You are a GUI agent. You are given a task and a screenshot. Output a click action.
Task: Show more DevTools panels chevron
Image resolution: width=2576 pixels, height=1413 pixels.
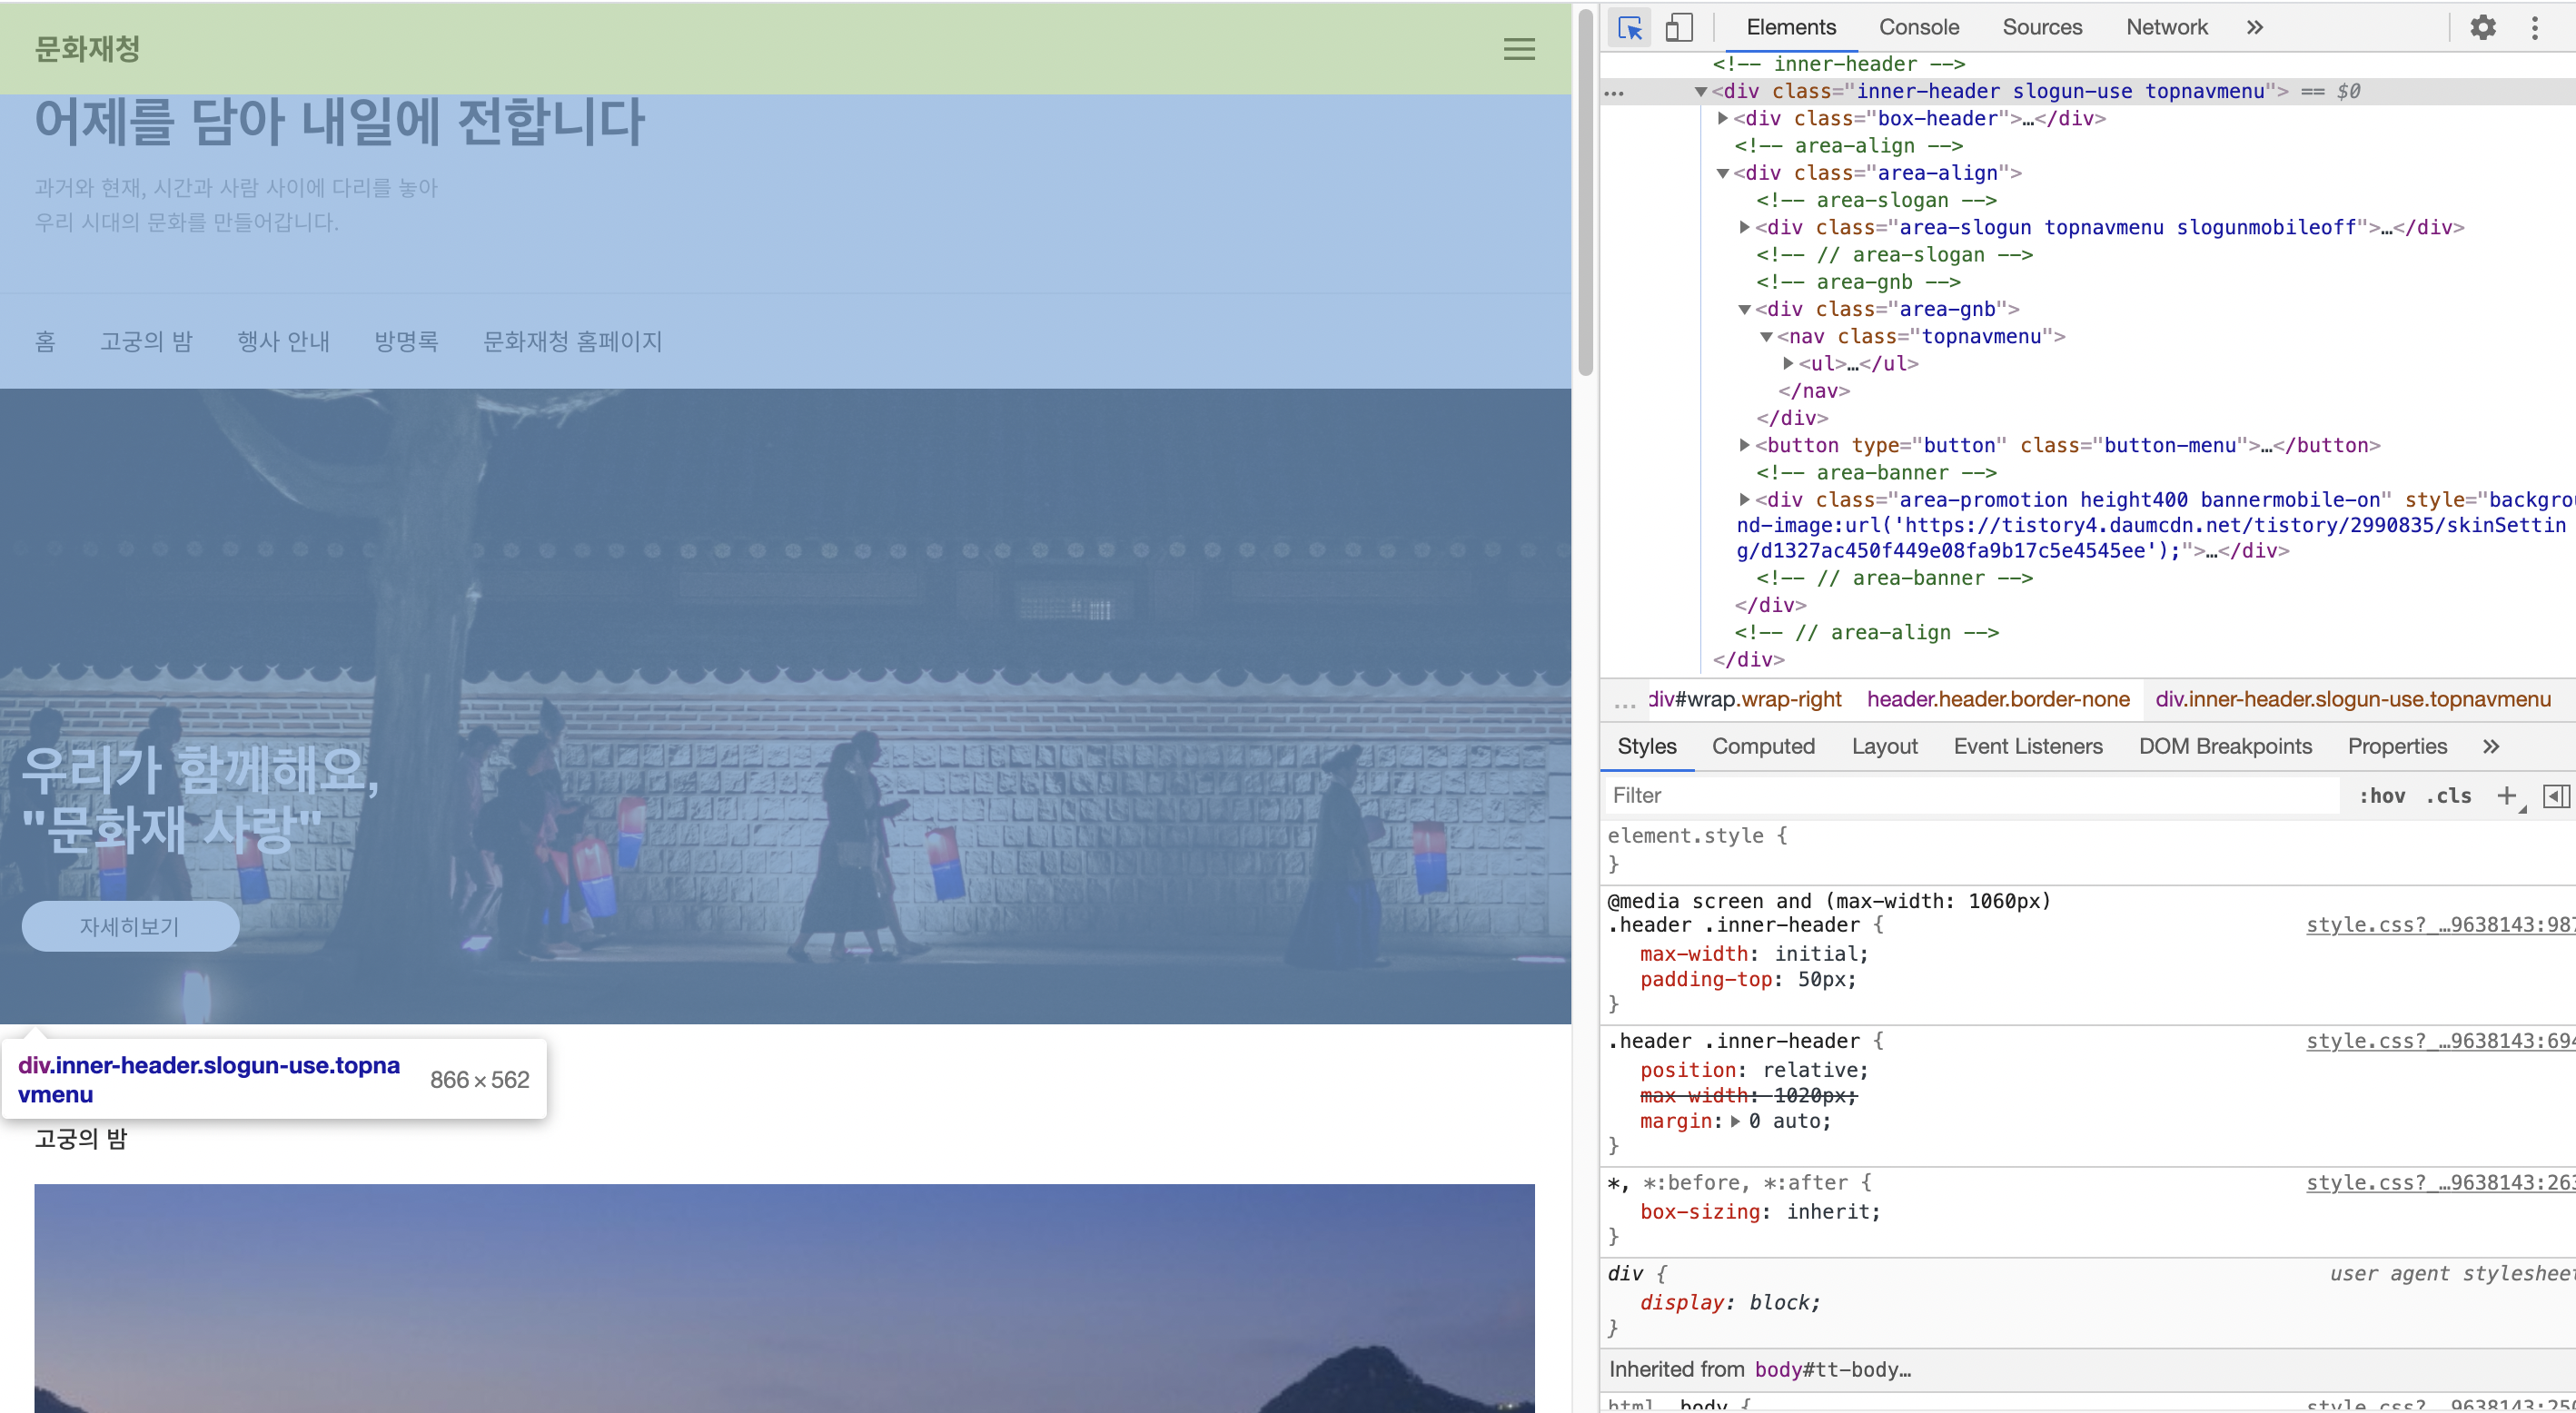pos(2254,28)
